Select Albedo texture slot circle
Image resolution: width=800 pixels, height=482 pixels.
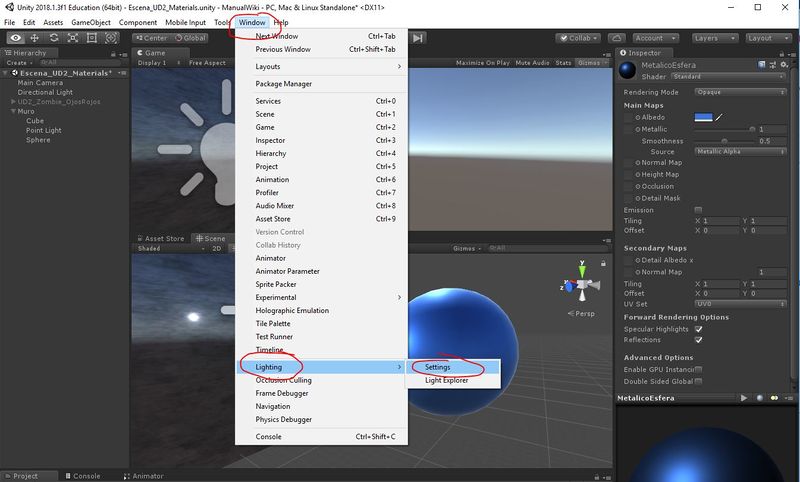(x=638, y=118)
